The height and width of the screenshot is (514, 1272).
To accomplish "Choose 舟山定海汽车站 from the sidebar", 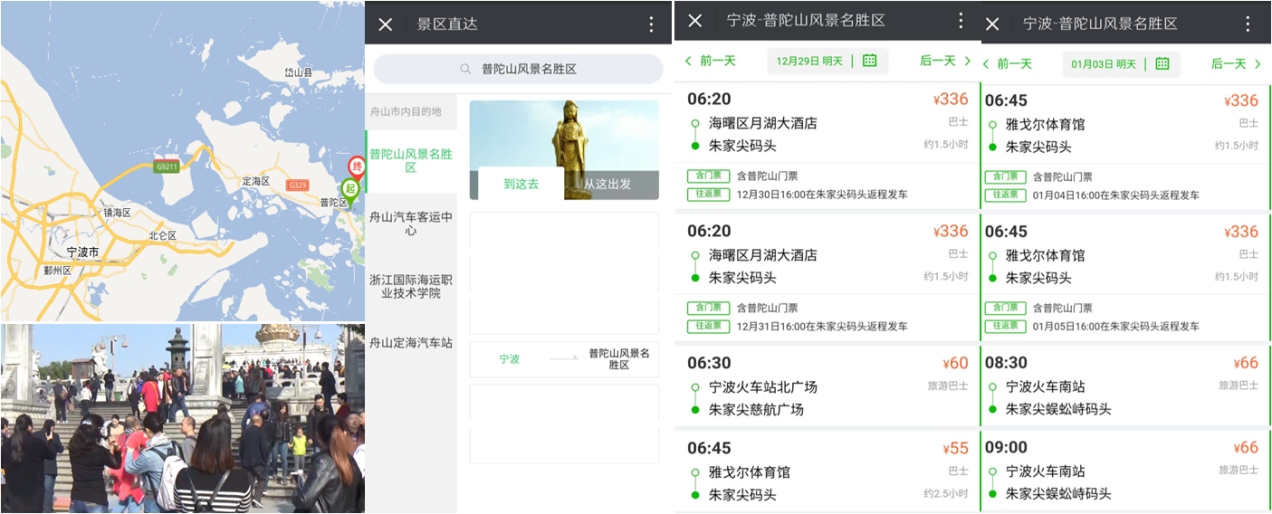I will click(x=411, y=342).
